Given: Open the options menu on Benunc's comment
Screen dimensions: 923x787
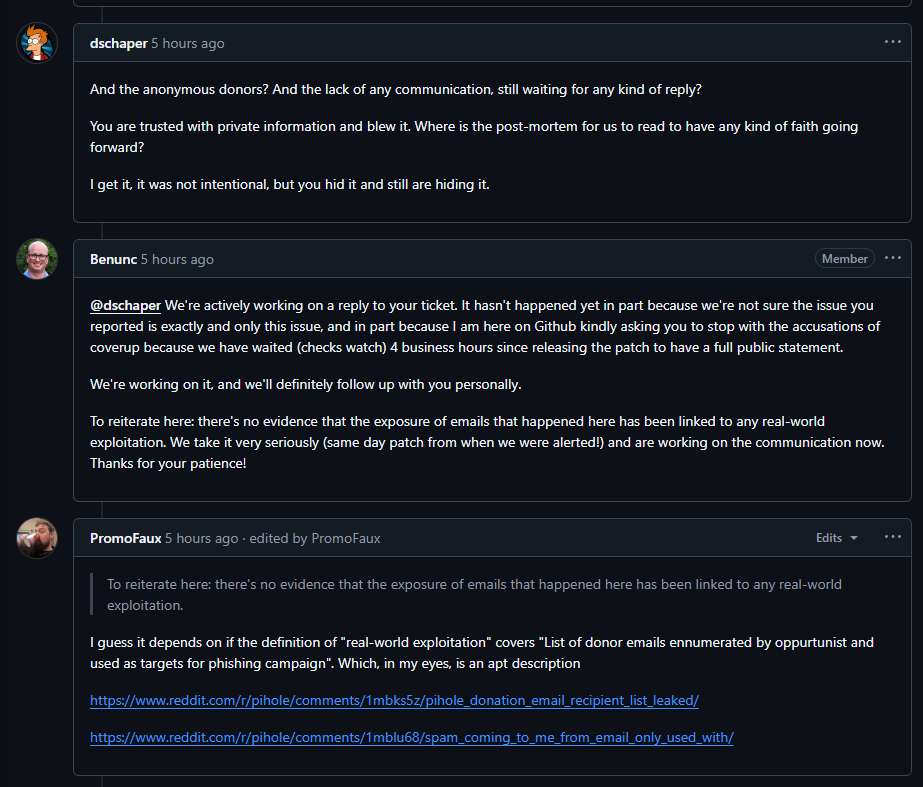Looking at the screenshot, I should pos(892,258).
